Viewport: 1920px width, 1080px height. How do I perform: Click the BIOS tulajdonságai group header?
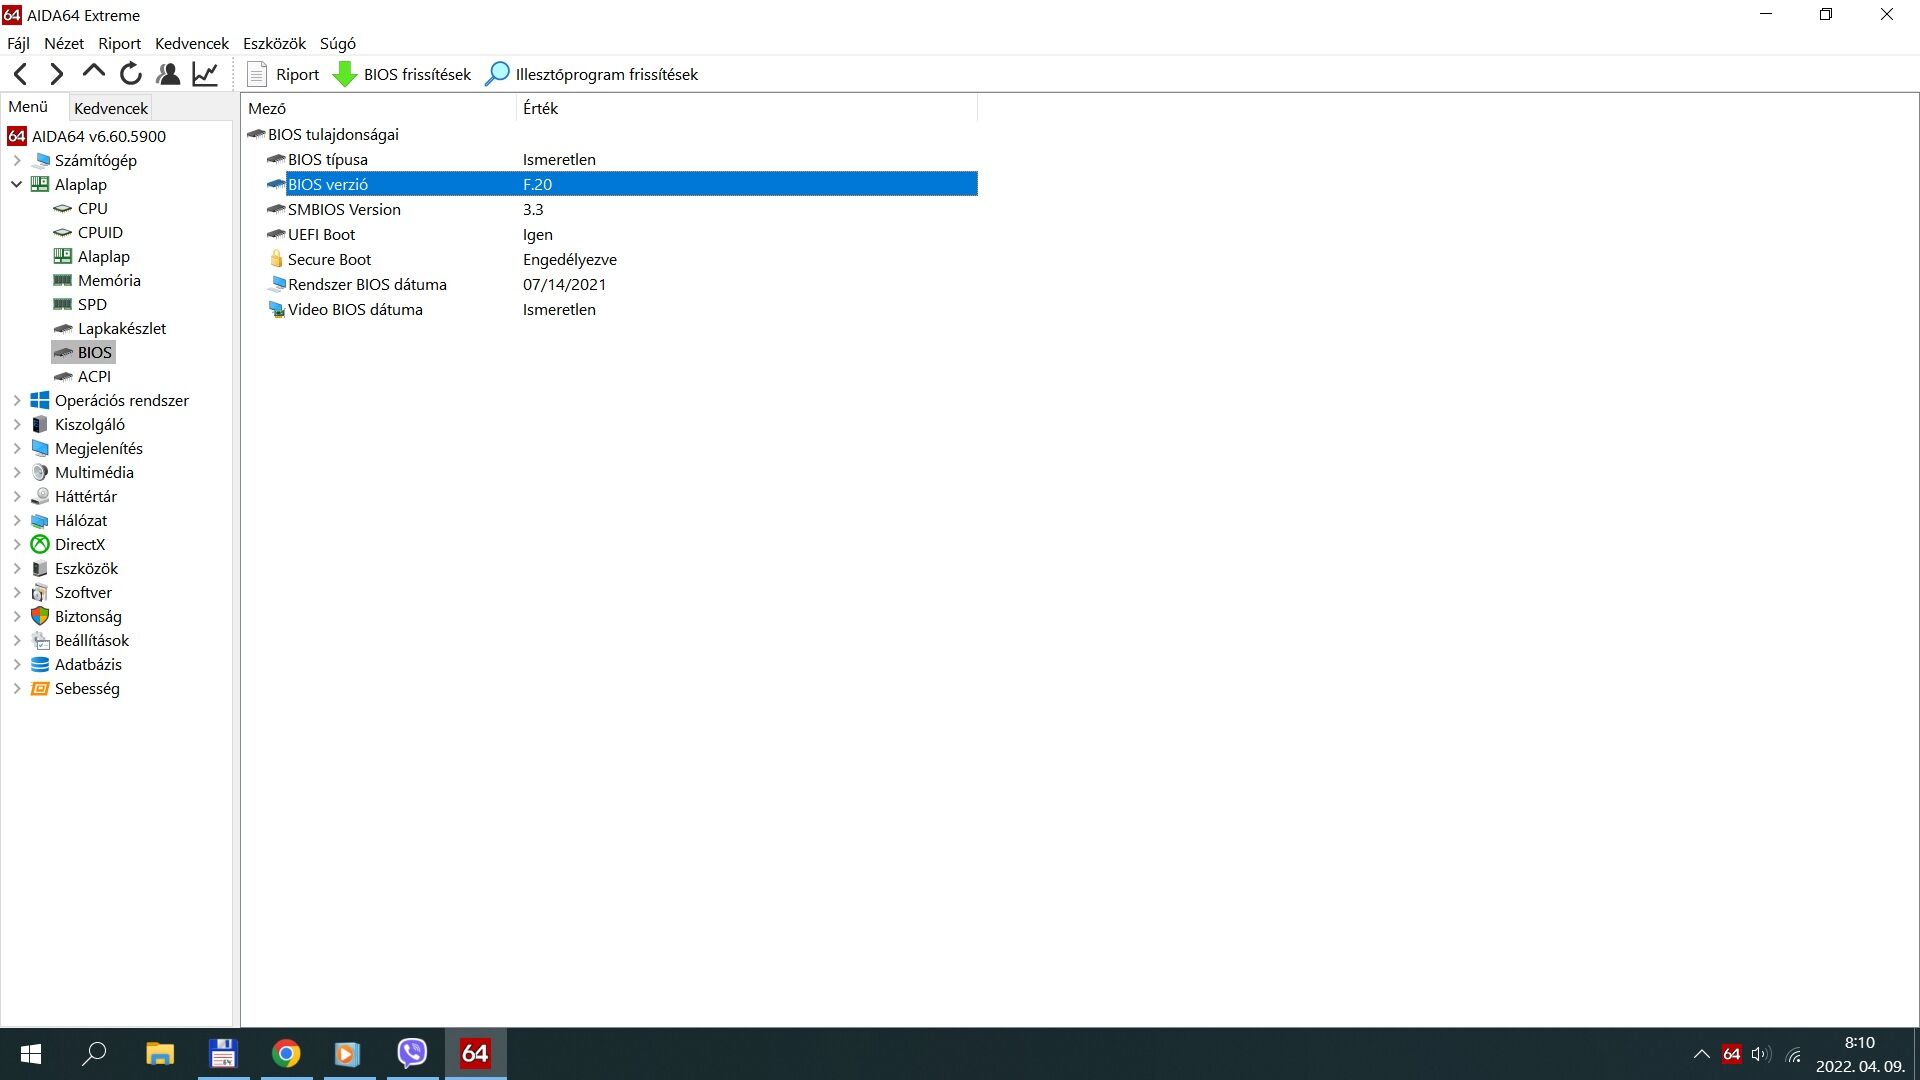(333, 134)
